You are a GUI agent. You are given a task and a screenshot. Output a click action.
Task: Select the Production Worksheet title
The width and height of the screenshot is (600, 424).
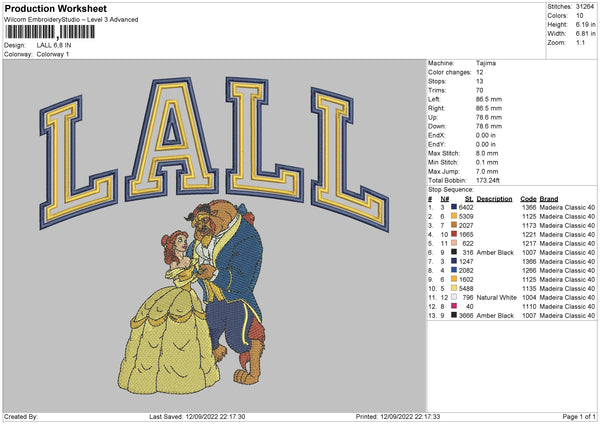coord(55,8)
